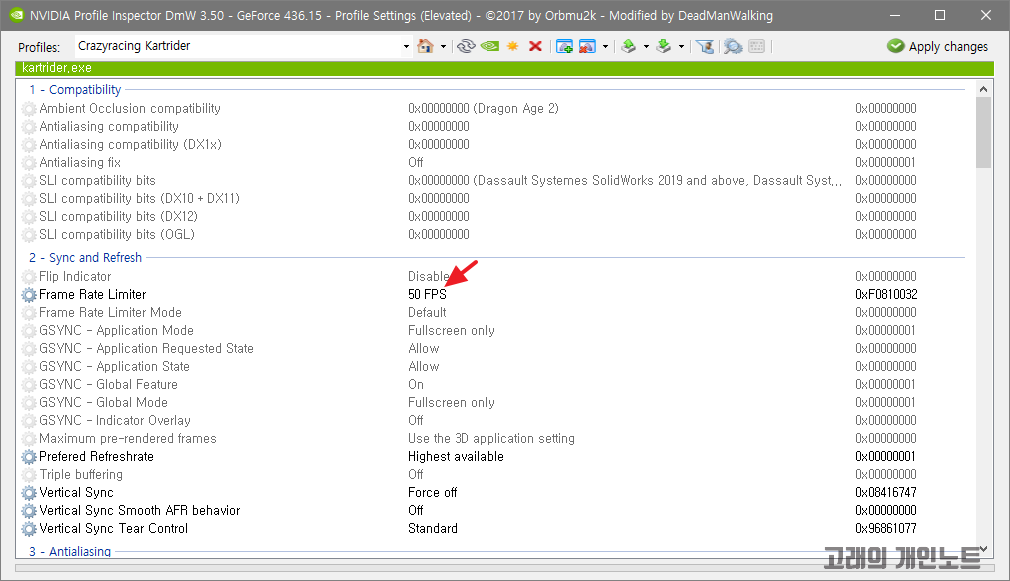Click the gear icon beside Flip Indicator
Screen dimensions: 1010x581
click(x=29, y=277)
